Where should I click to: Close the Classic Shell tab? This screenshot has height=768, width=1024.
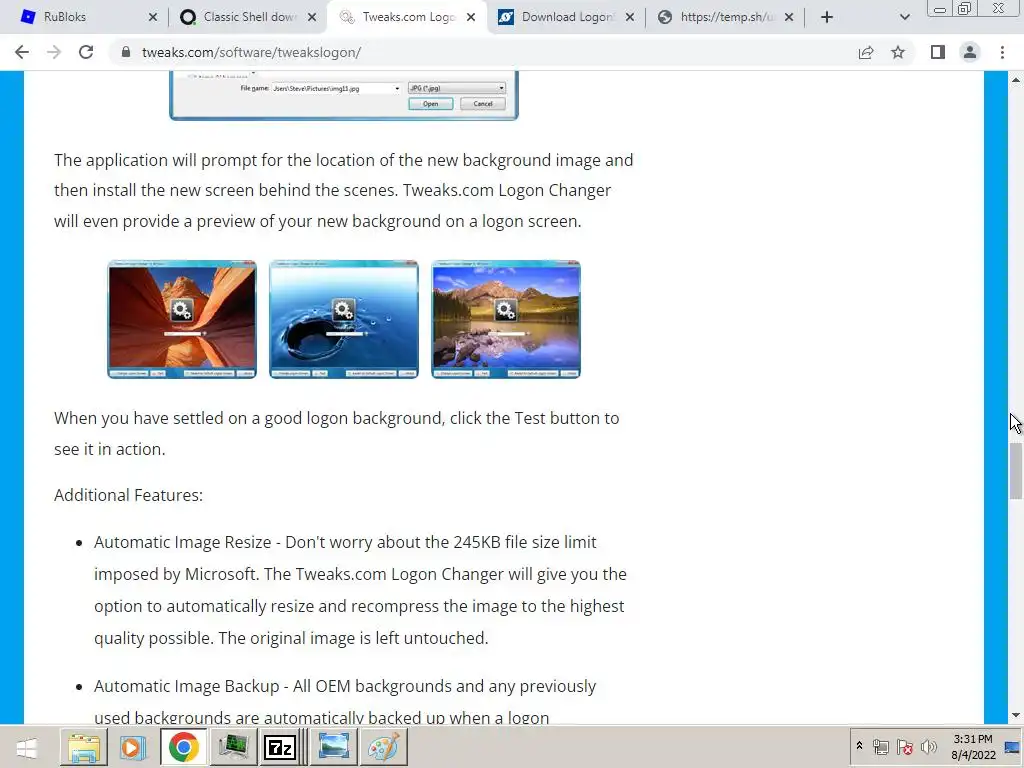[x=312, y=17]
